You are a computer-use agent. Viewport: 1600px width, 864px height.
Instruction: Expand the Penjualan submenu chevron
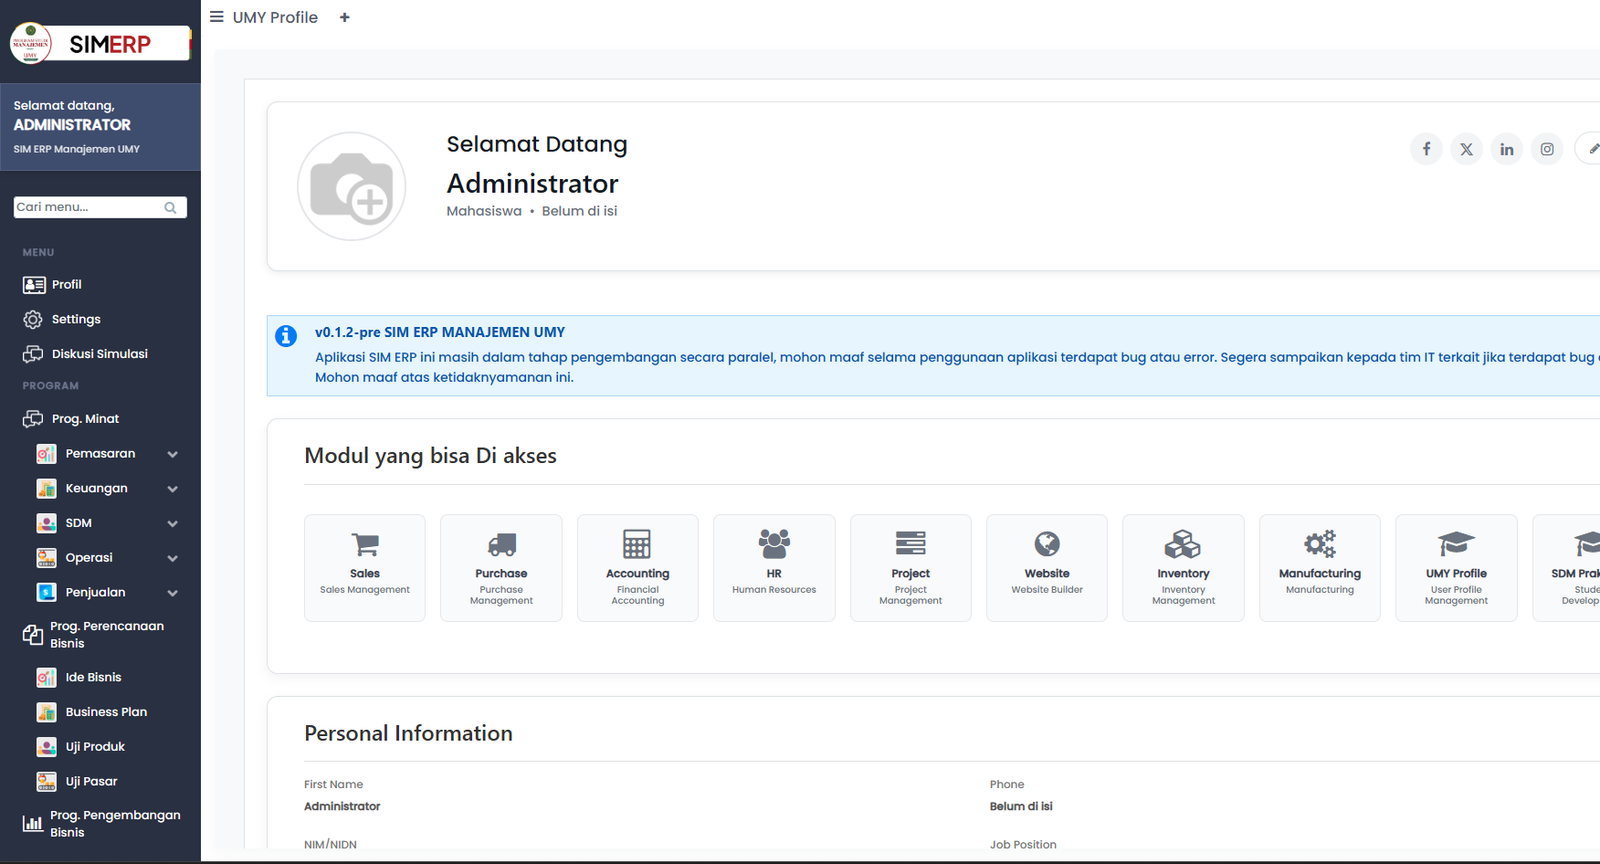pyautogui.click(x=172, y=593)
